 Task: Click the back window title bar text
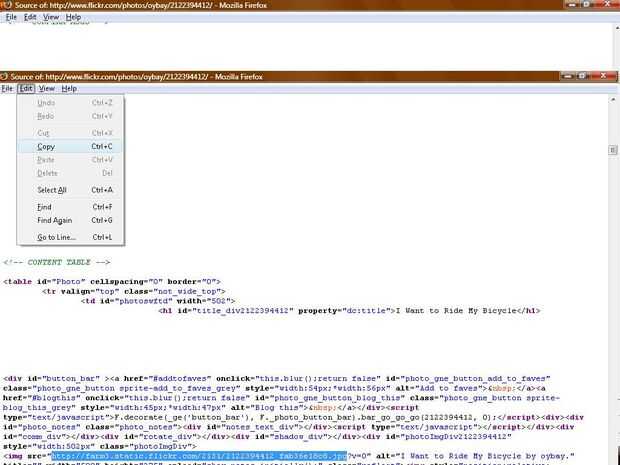(x=141, y=5)
